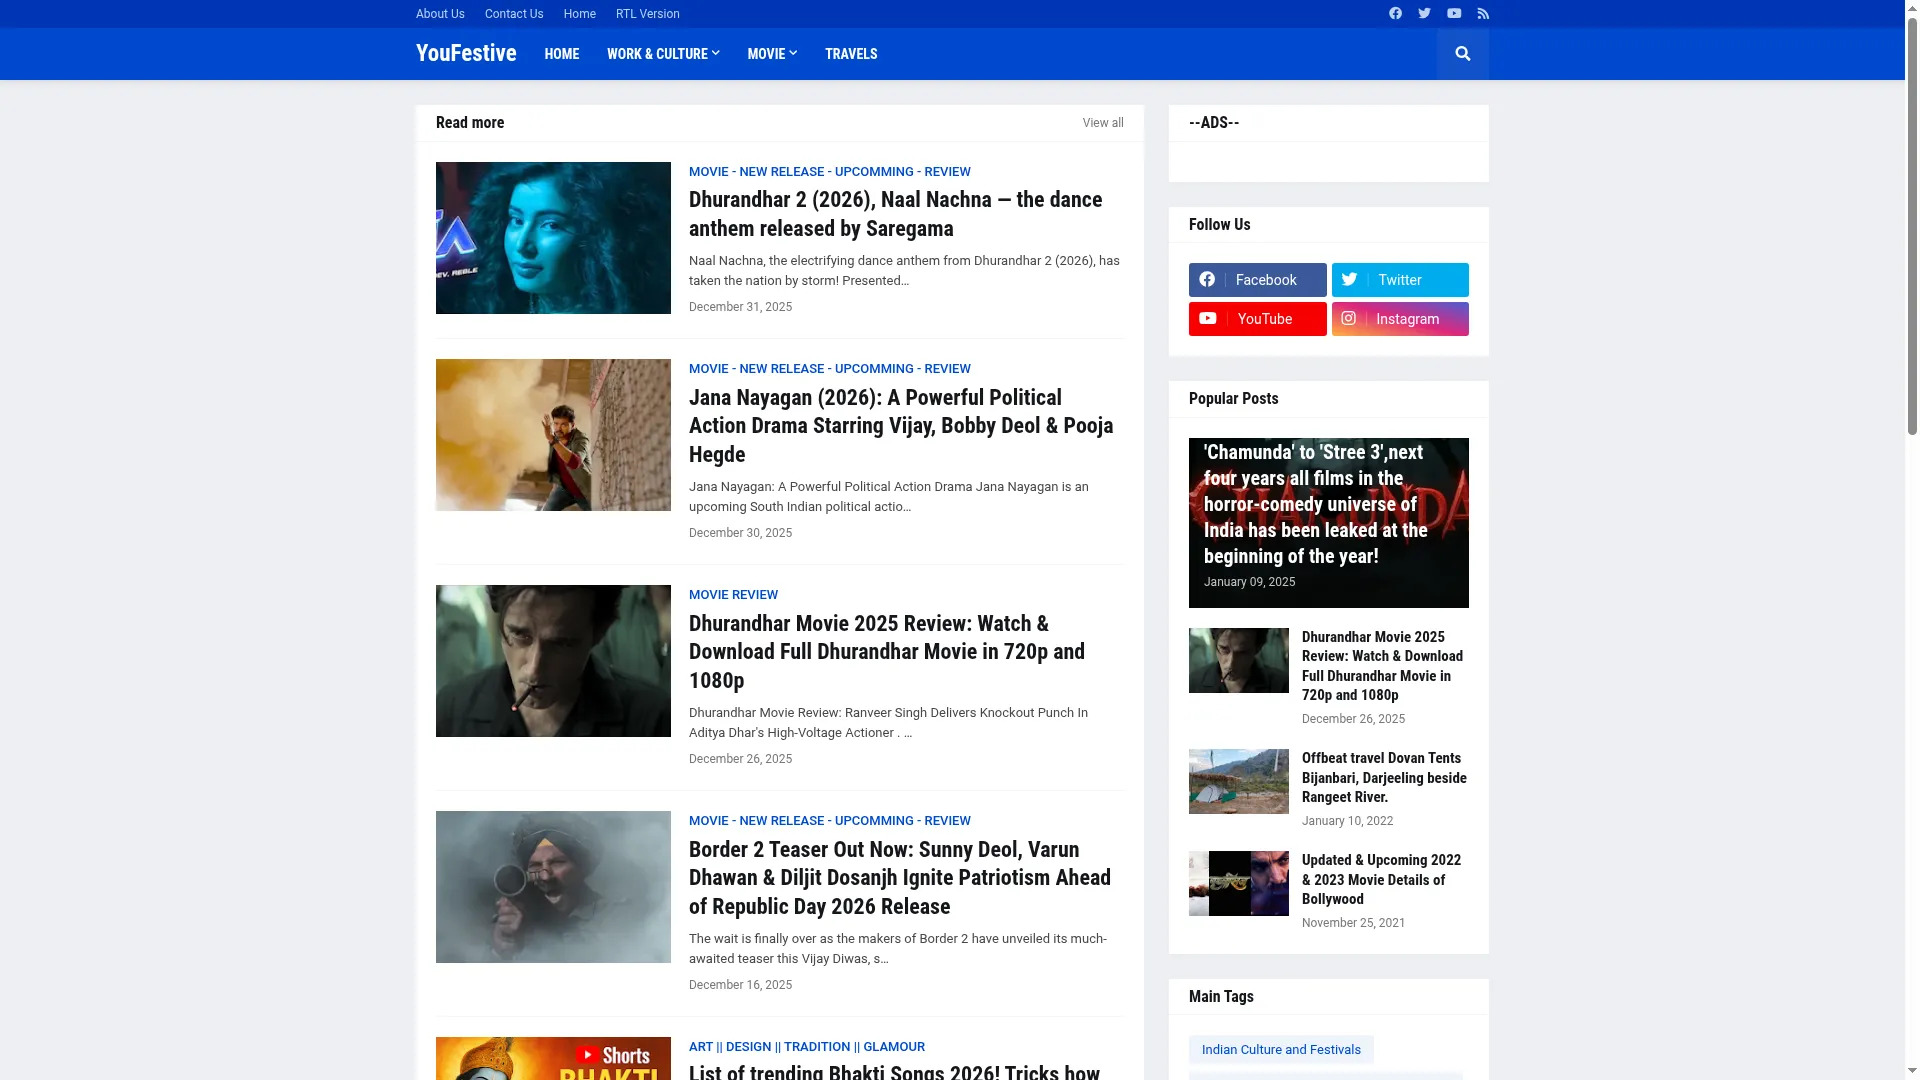
Task: Click the search magnifier icon
Action: pos(1463,54)
